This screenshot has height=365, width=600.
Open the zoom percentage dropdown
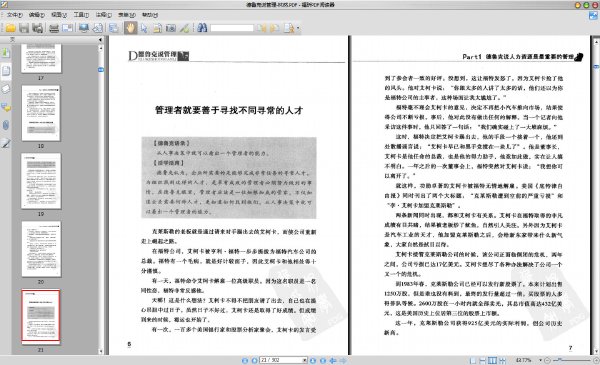(540, 360)
